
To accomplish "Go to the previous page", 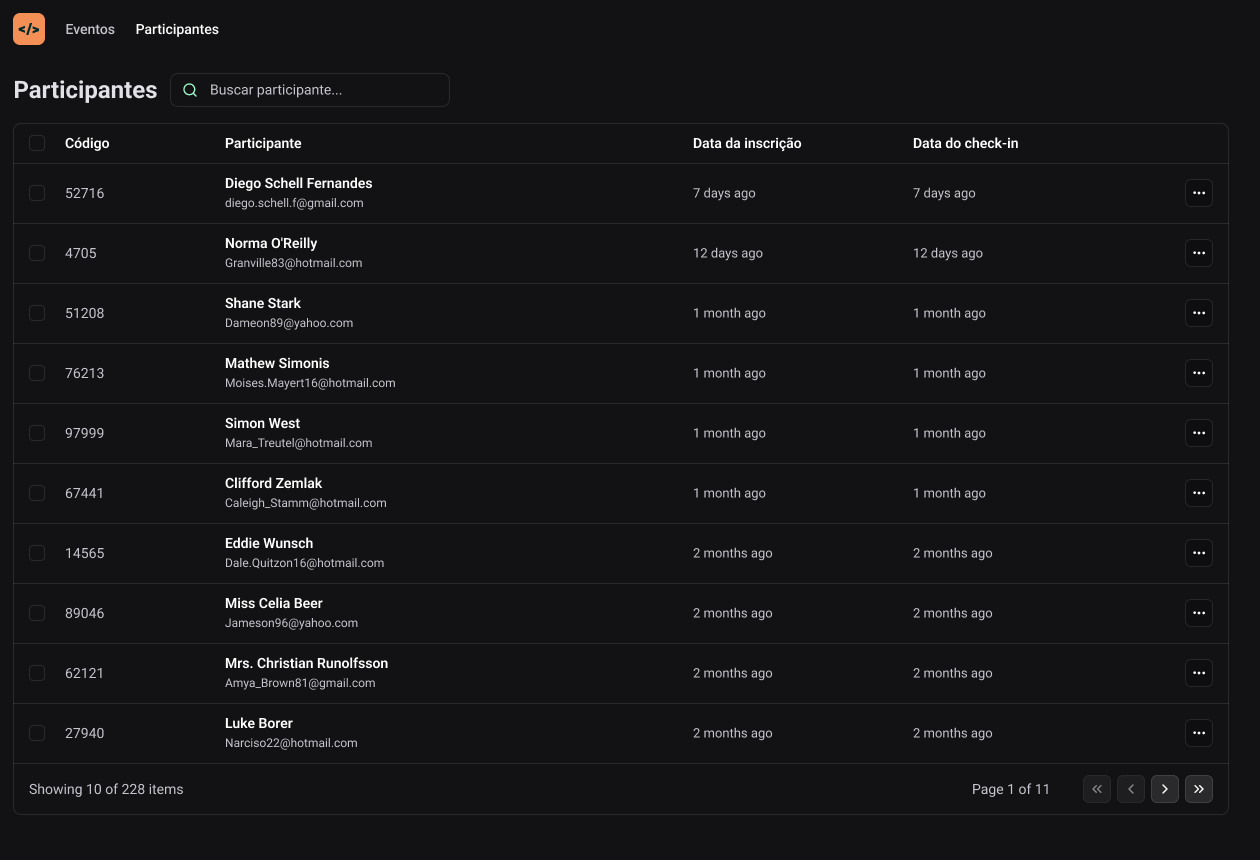I will (x=1131, y=789).
